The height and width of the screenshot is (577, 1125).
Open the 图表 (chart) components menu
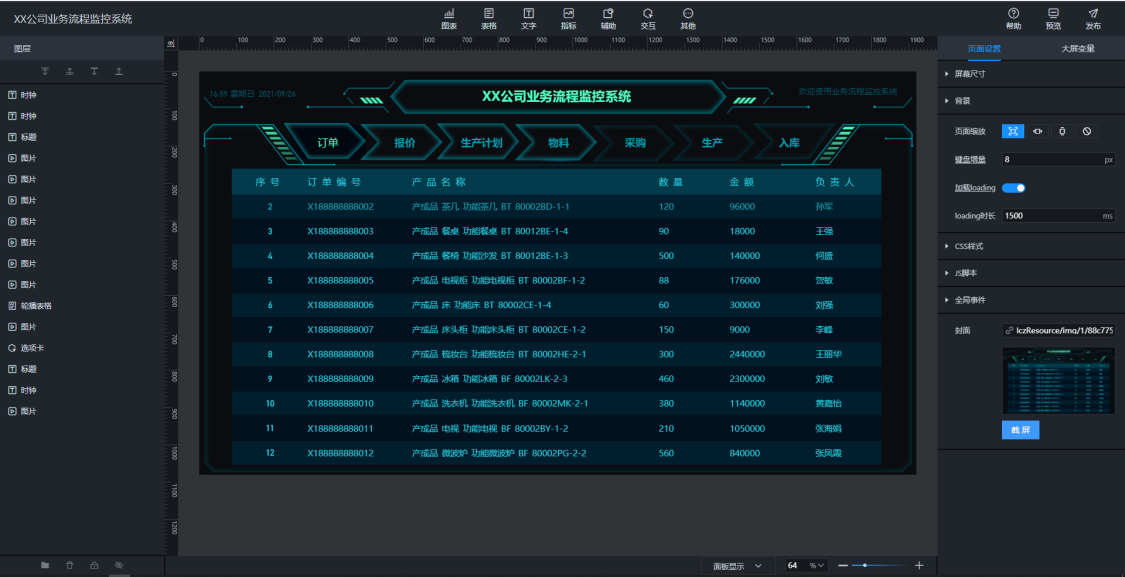(449, 18)
